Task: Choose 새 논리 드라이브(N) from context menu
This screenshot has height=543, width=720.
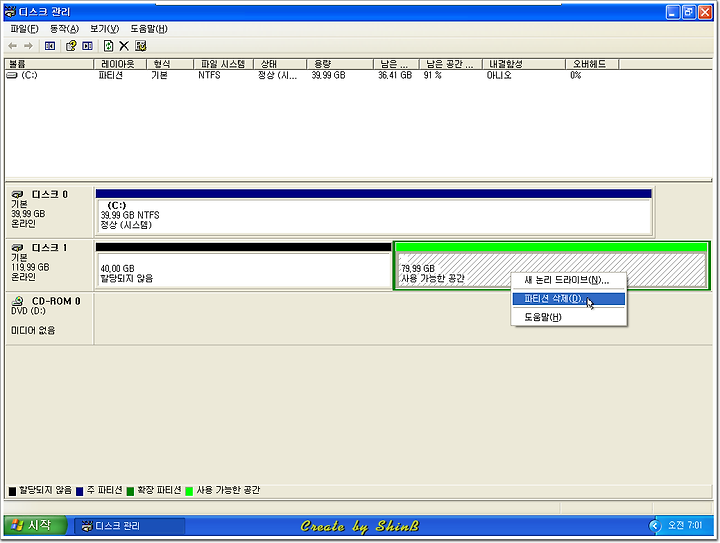Action: [568, 280]
